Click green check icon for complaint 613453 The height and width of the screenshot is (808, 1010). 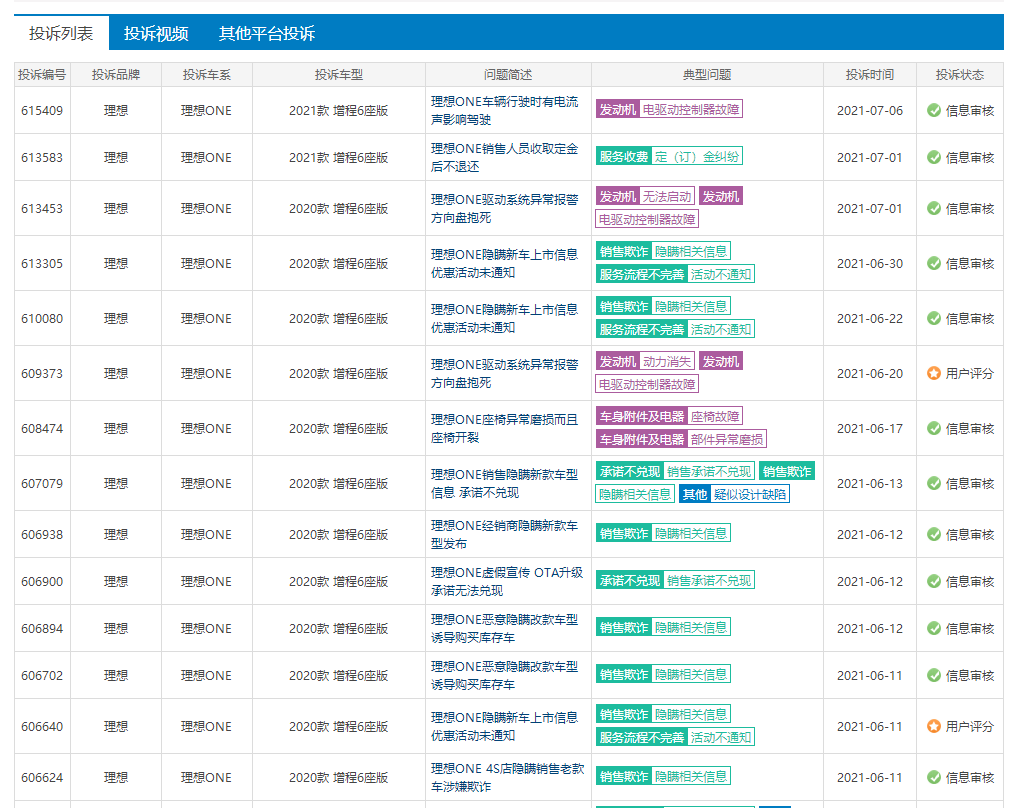(933, 208)
